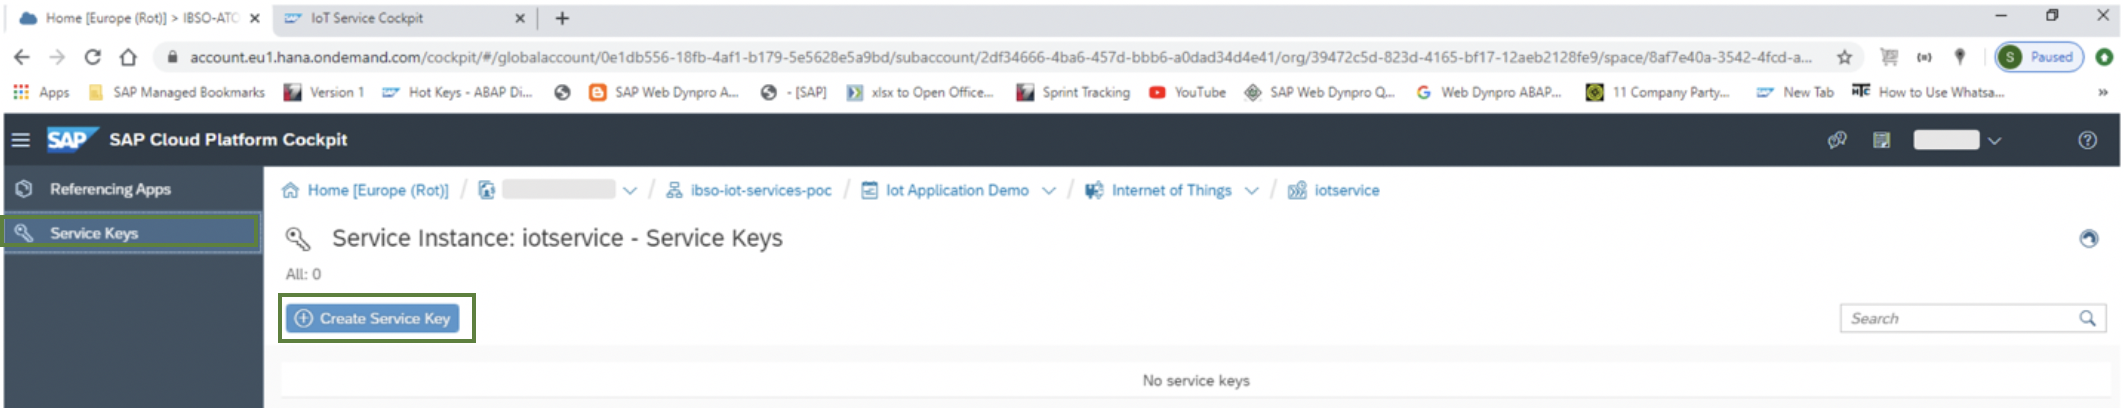Go back in browser history

coord(22,57)
